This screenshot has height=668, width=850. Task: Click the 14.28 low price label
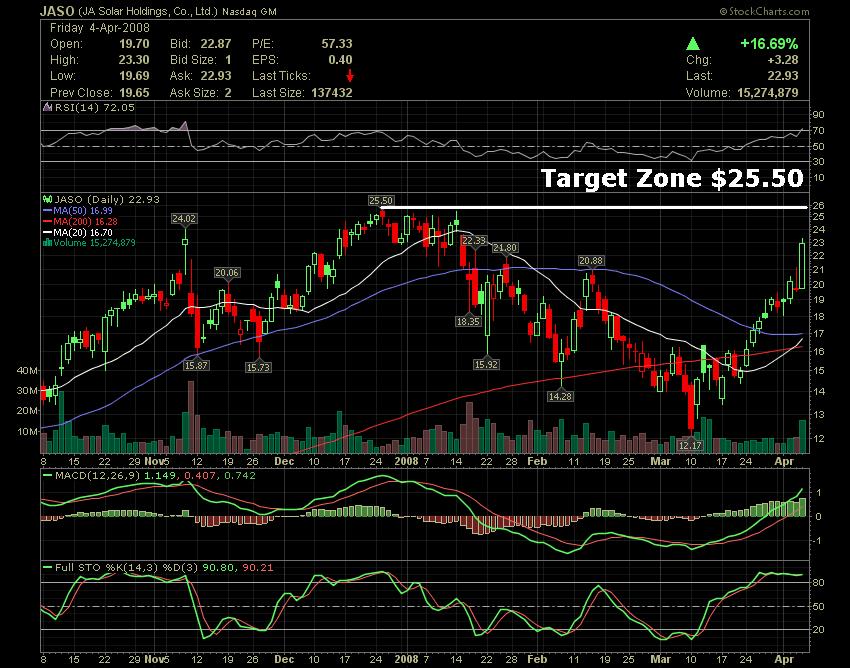(560, 396)
